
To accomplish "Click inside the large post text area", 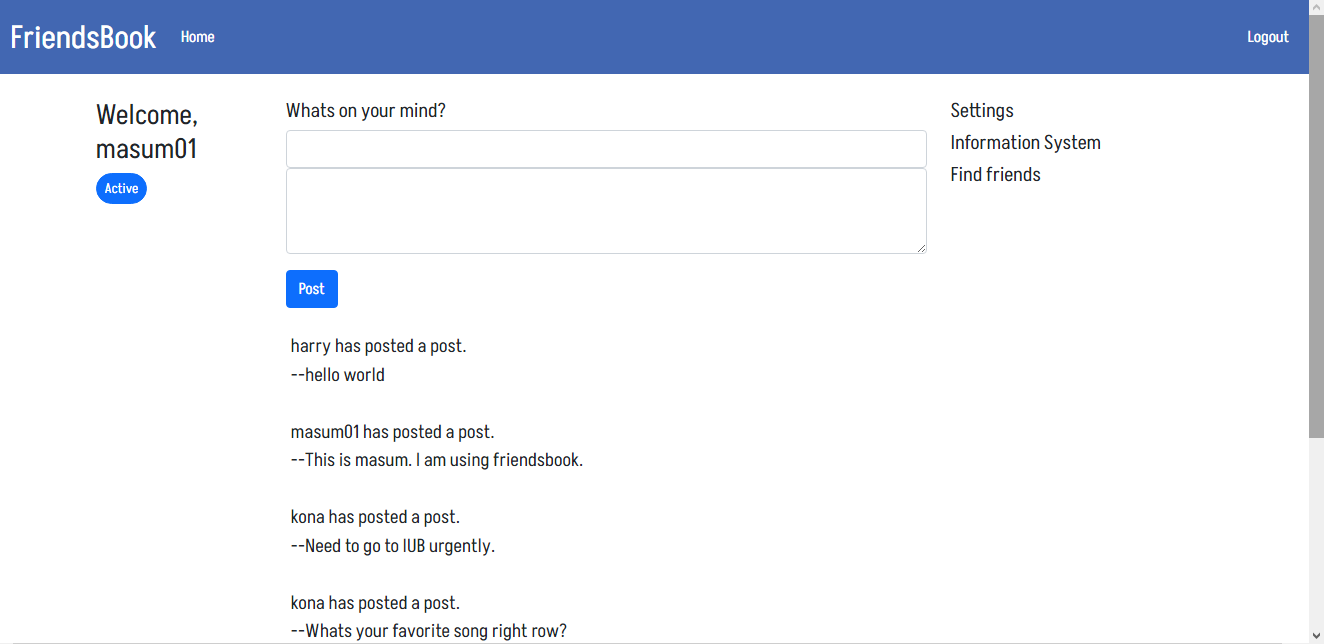I will (605, 210).
